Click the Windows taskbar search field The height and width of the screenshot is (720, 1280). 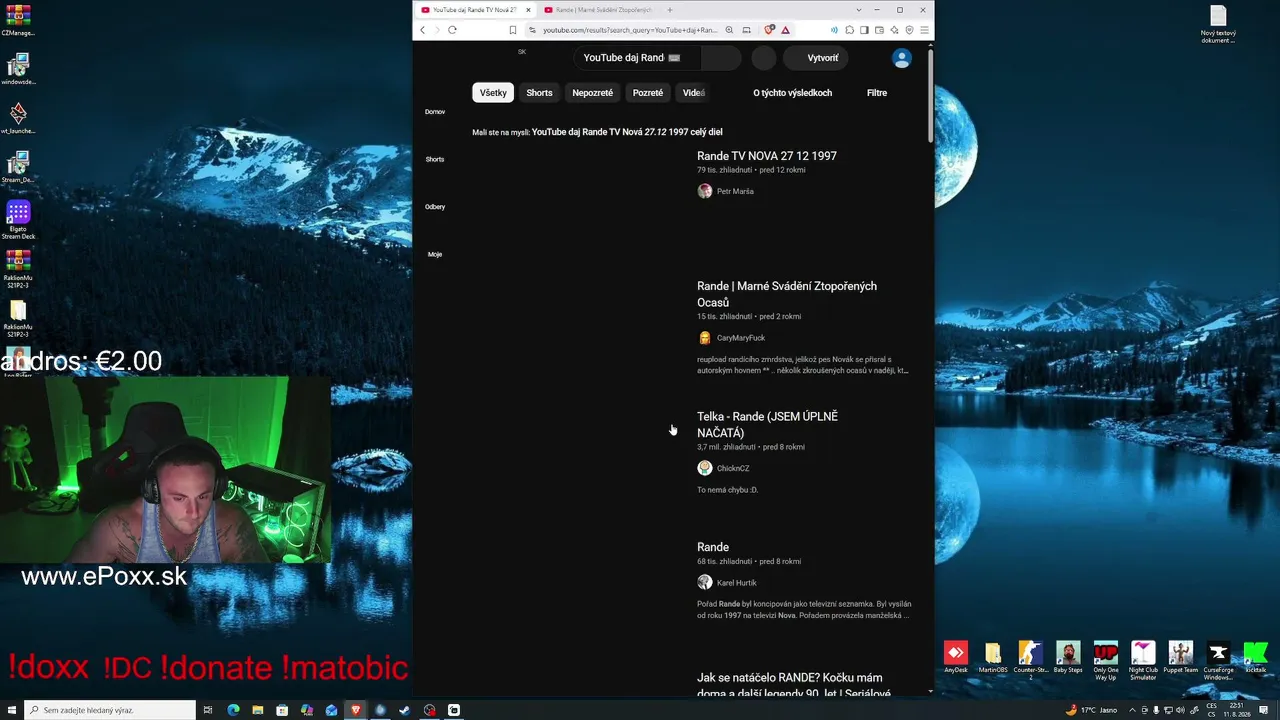coord(109,710)
